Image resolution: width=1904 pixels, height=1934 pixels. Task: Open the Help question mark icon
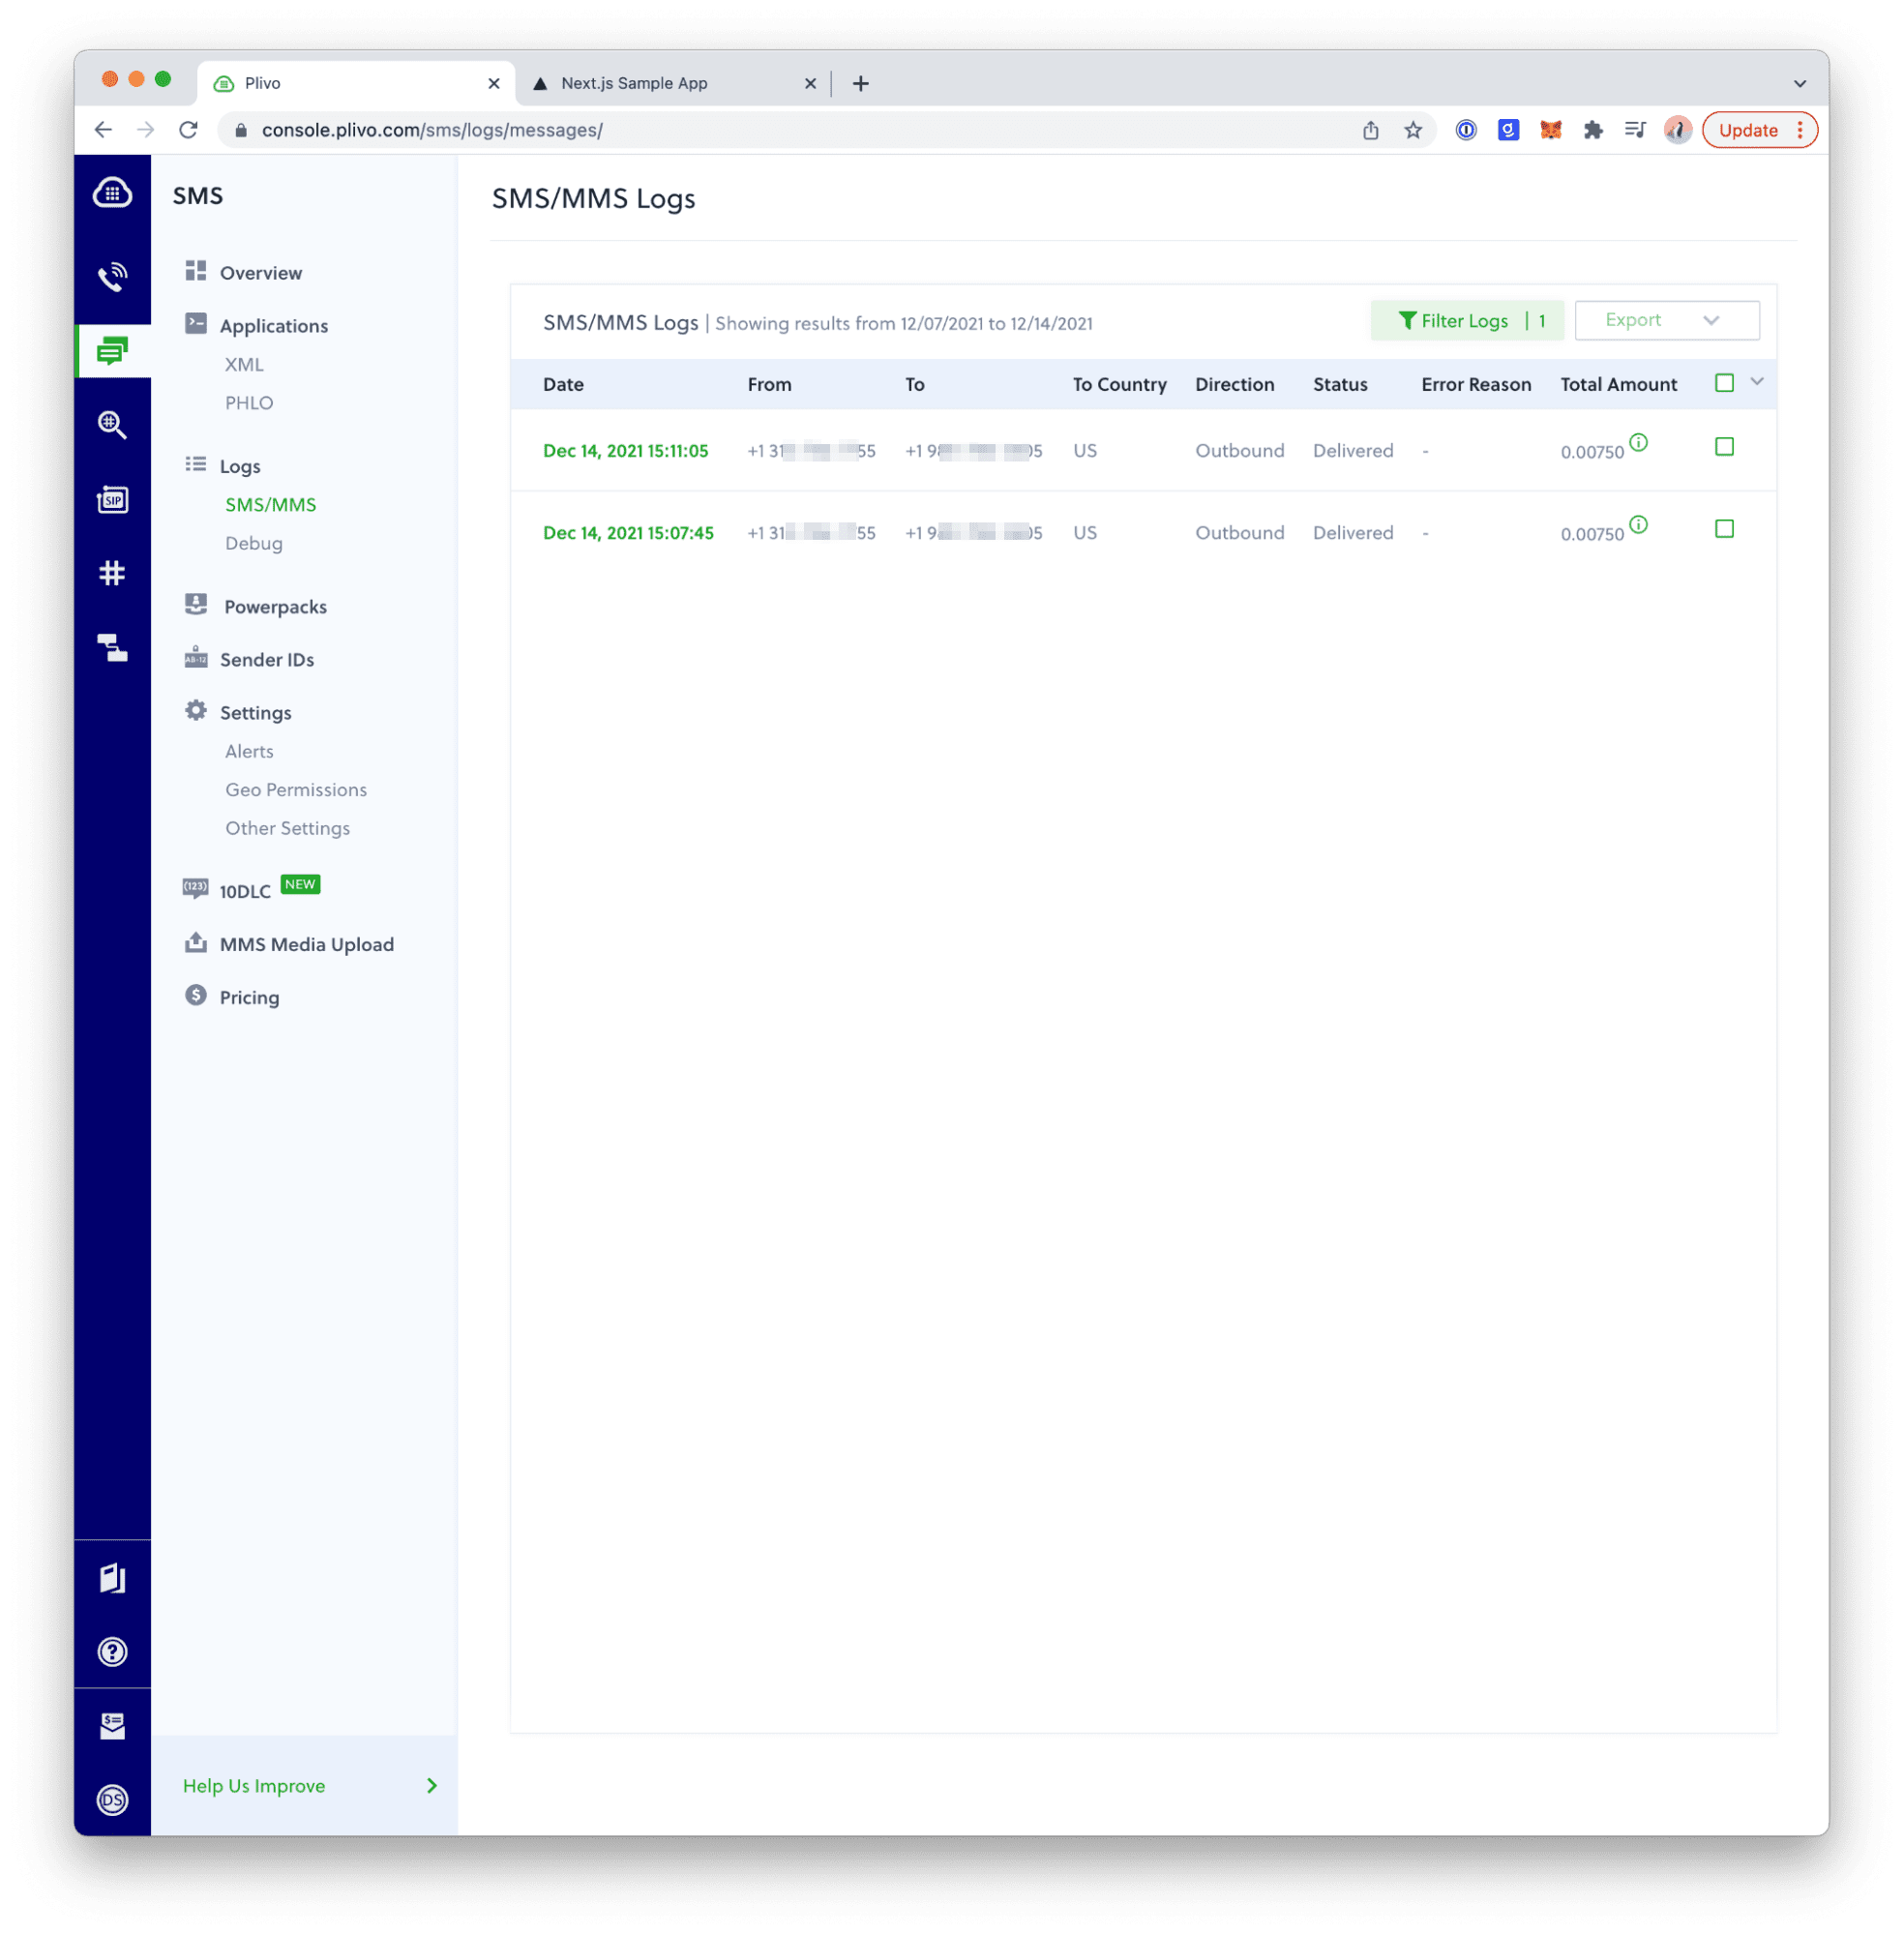112,1651
